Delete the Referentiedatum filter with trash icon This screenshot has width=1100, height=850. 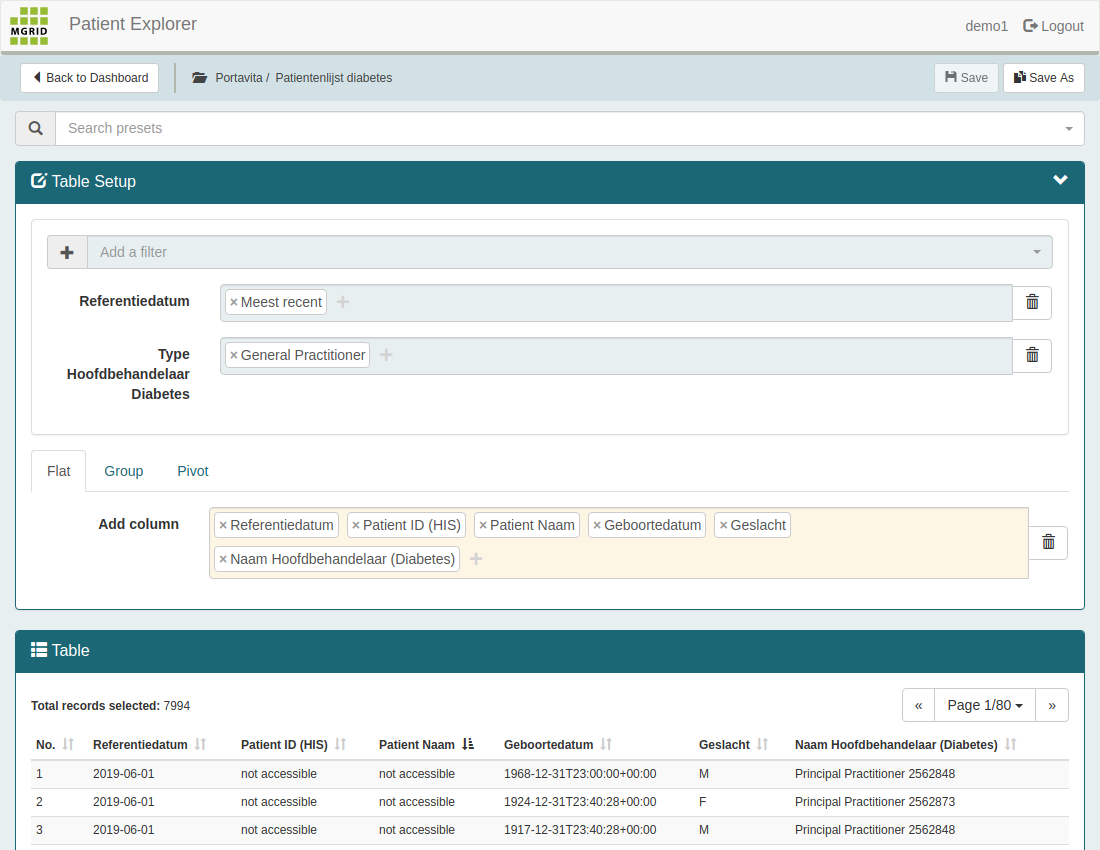tap(1032, 302)
